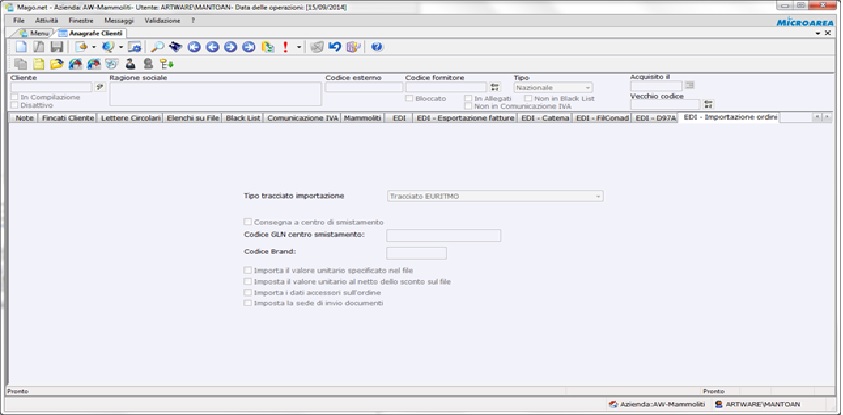The image size is (843, 415).
Task: Go to the first record arrow icon
Action: 194,47
